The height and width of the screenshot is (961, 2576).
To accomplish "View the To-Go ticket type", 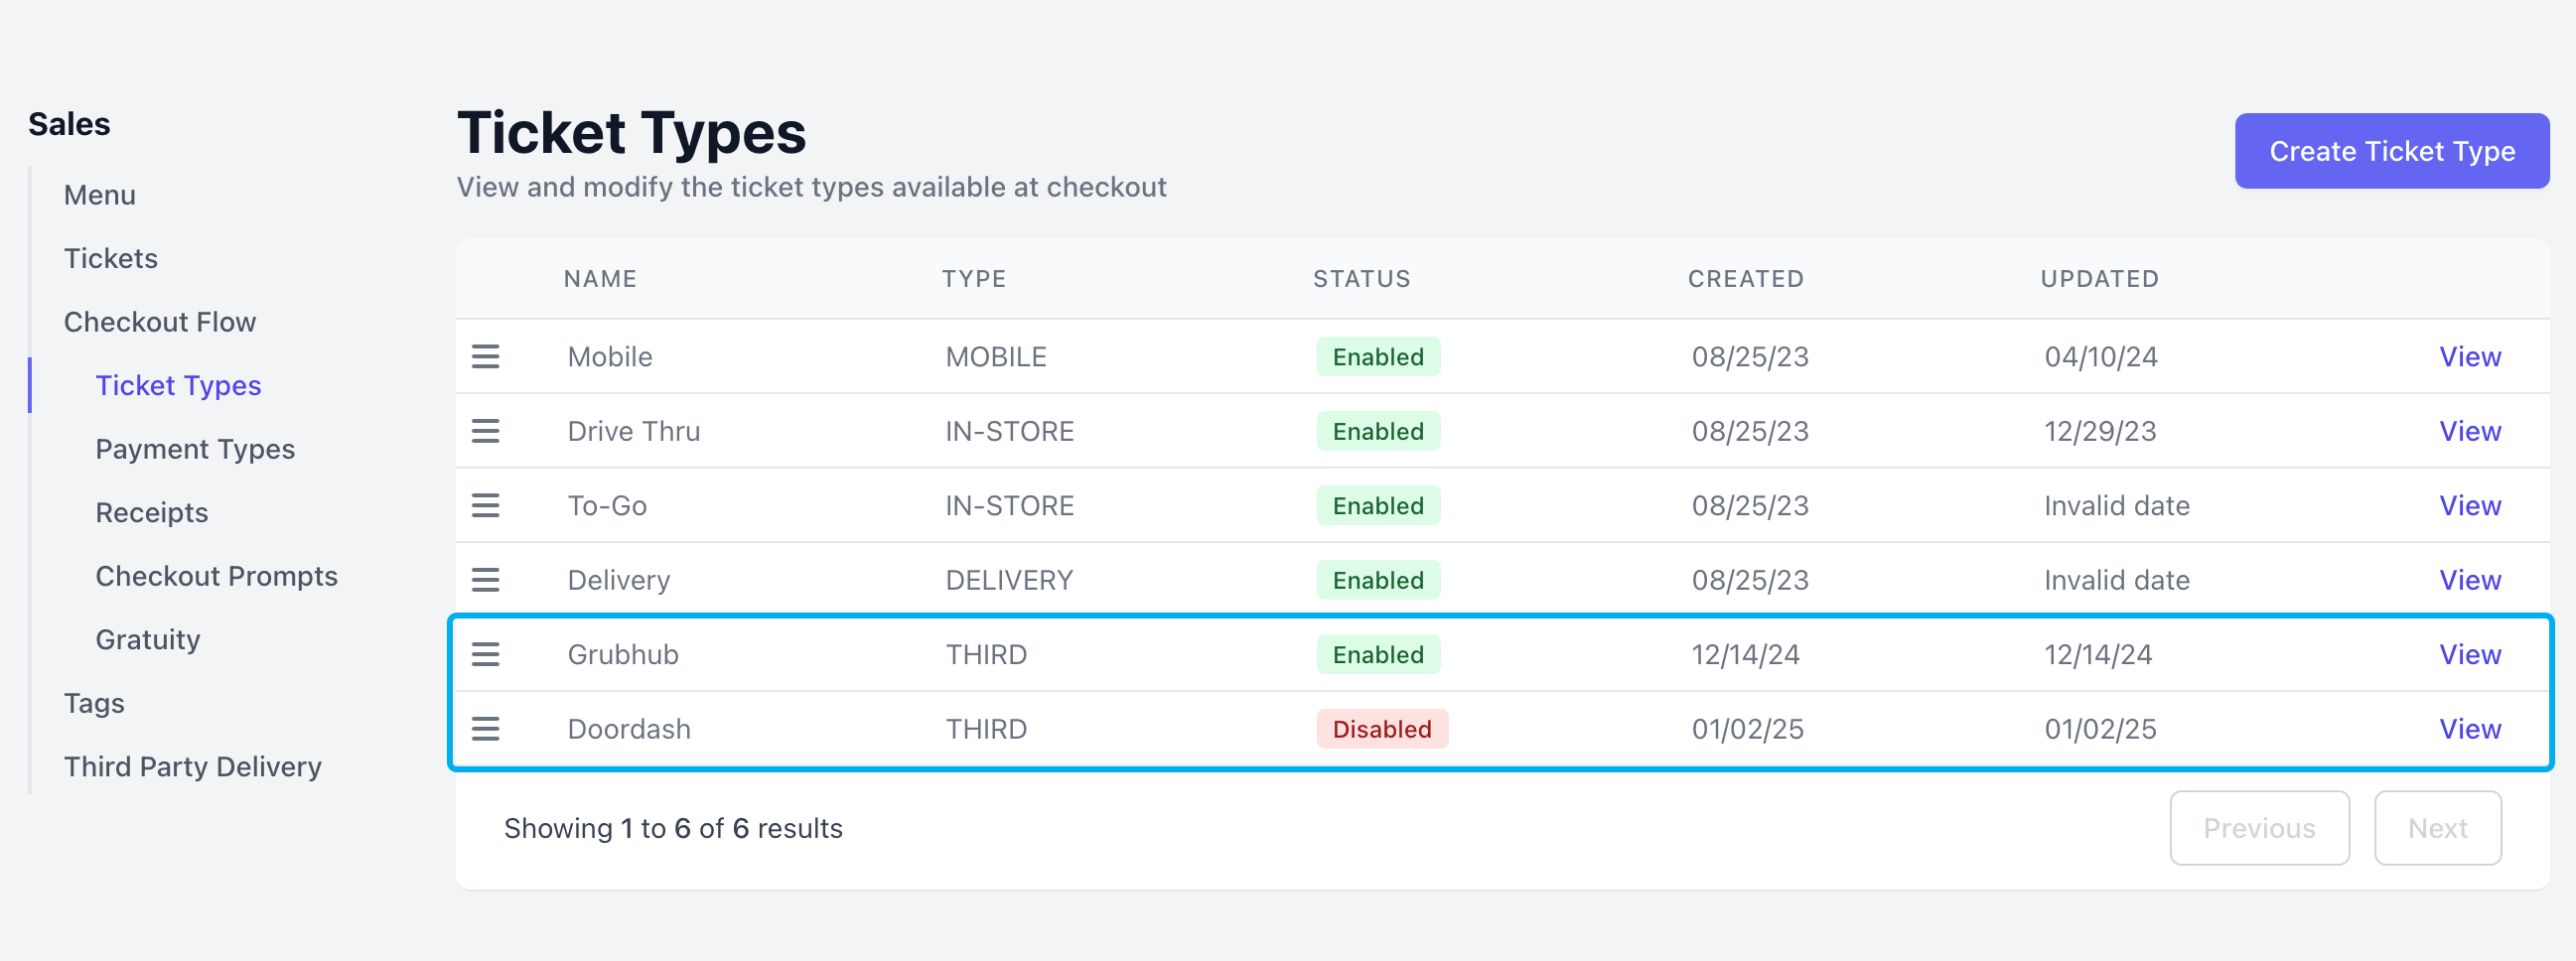I will point(2470,506).
